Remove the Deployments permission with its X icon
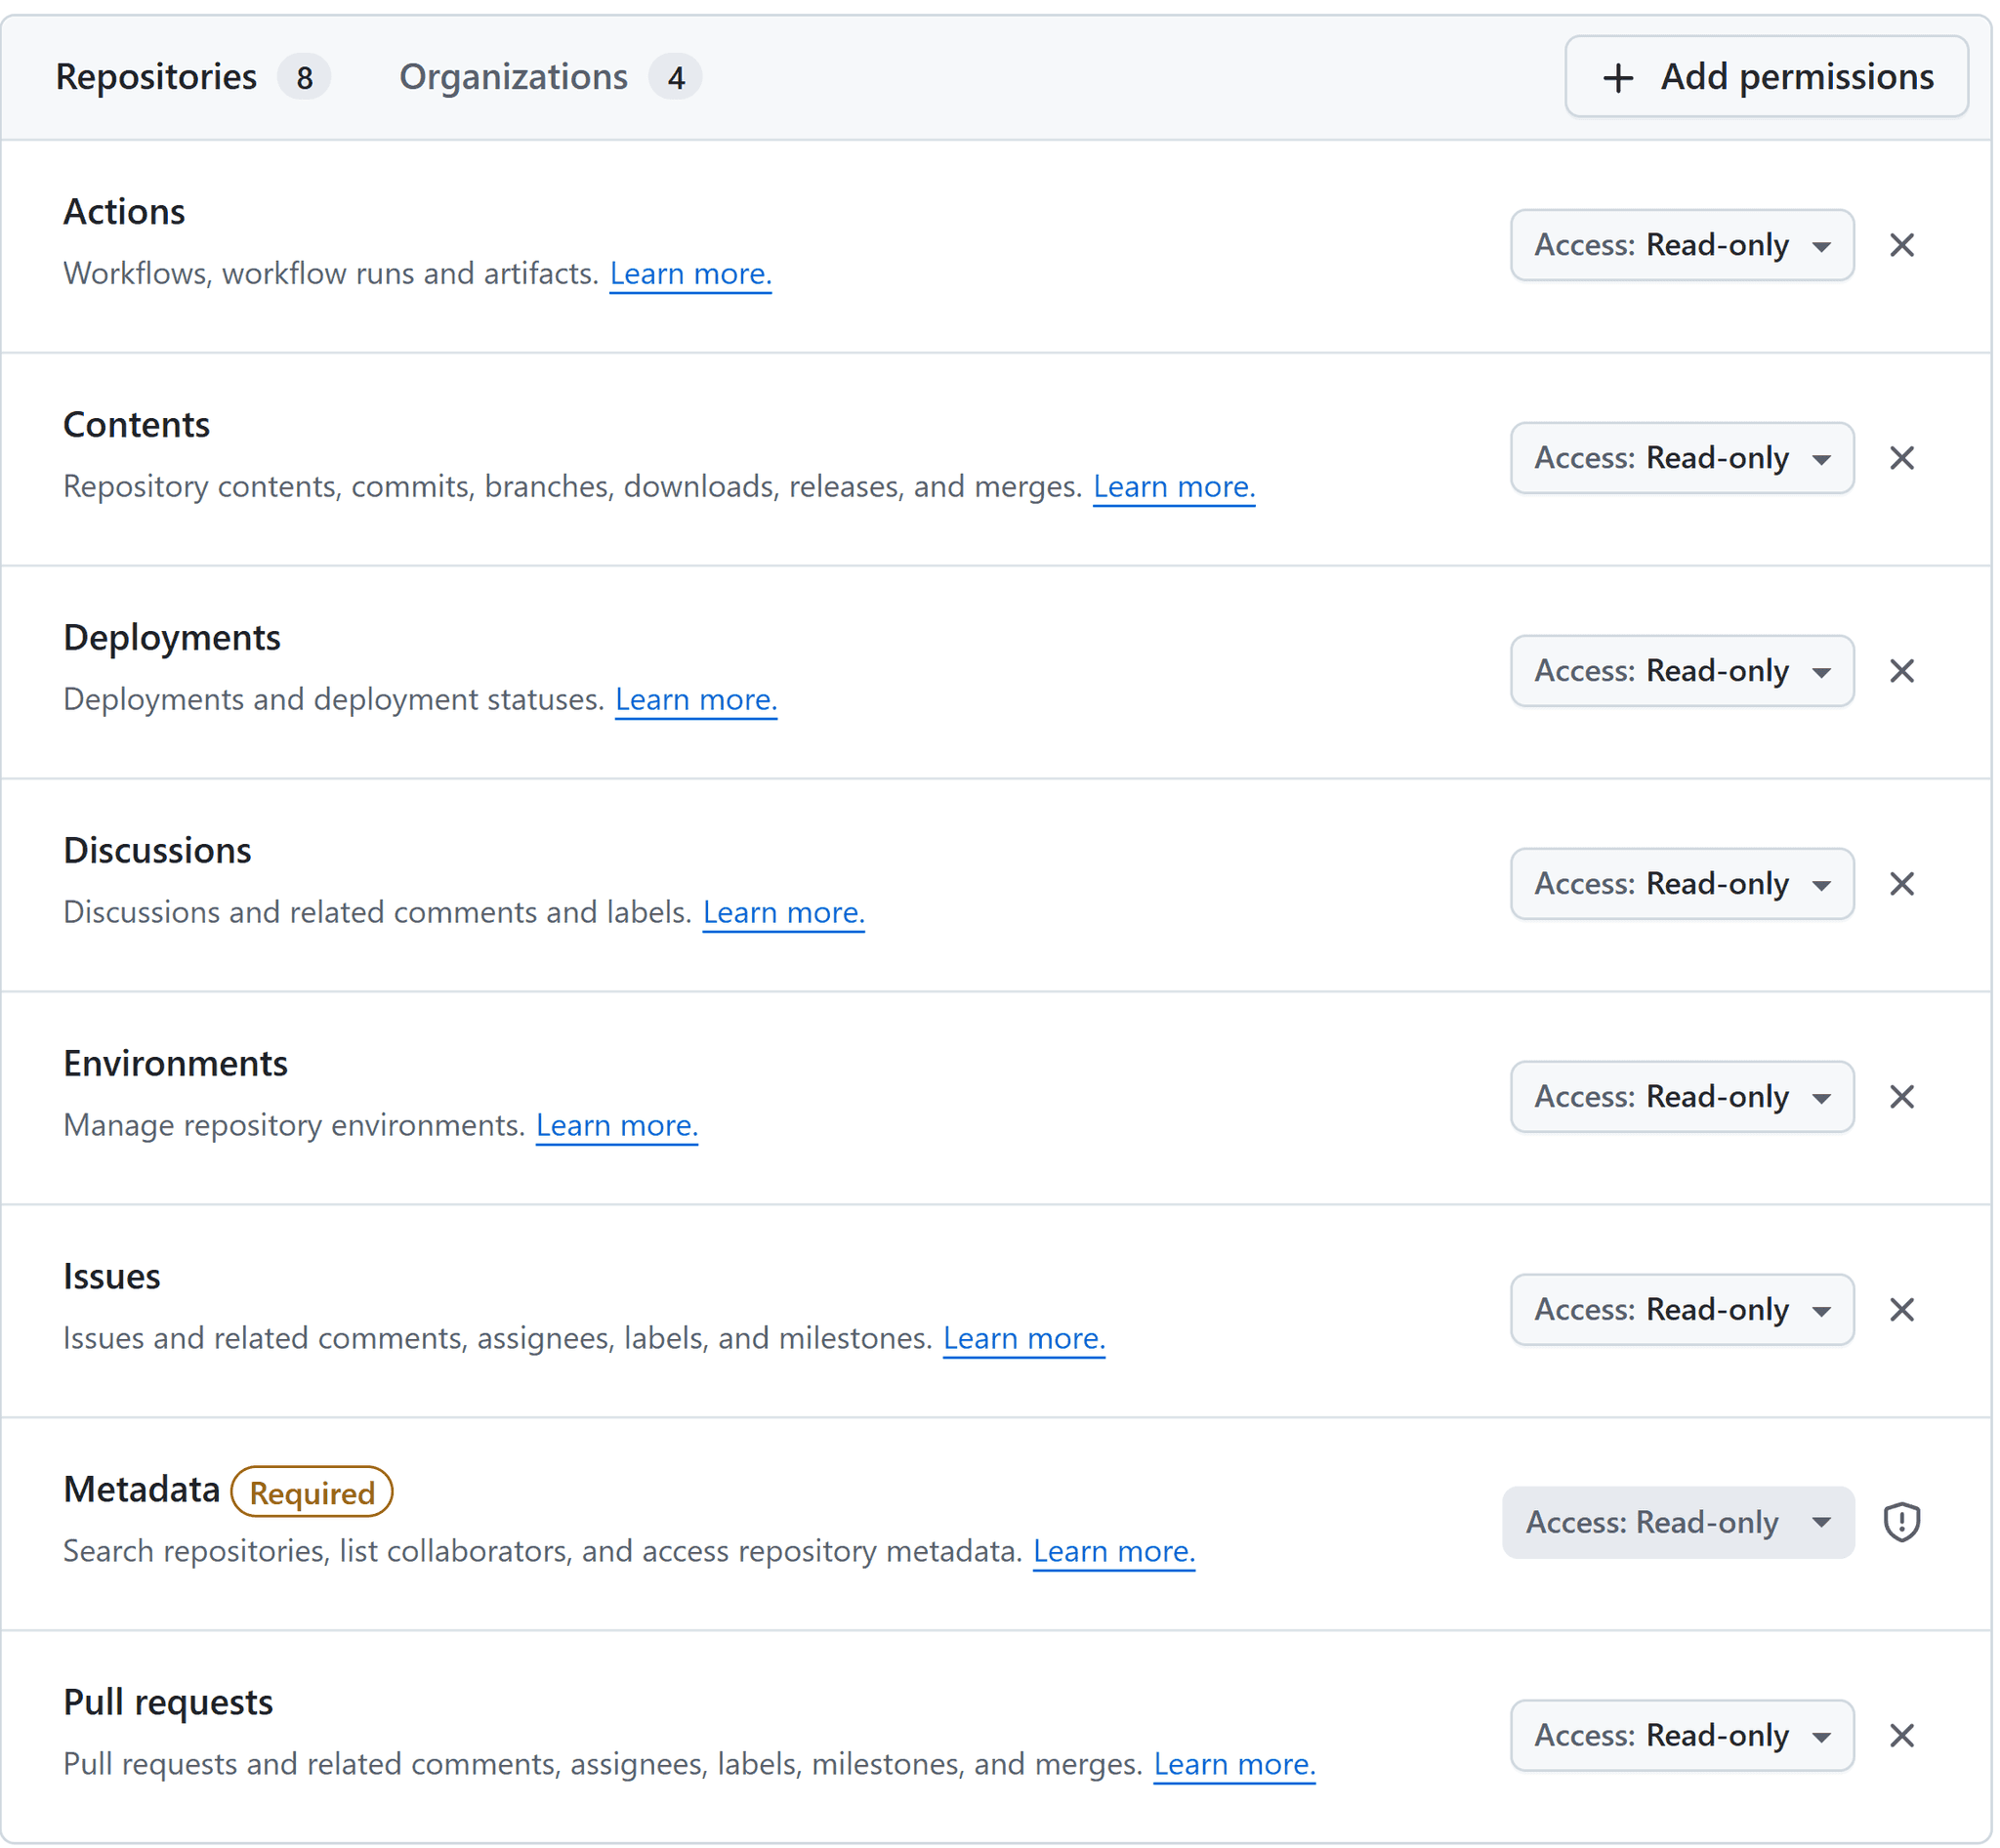Viewport: 2000px width, 1848px height. [x=1901, y=671]
